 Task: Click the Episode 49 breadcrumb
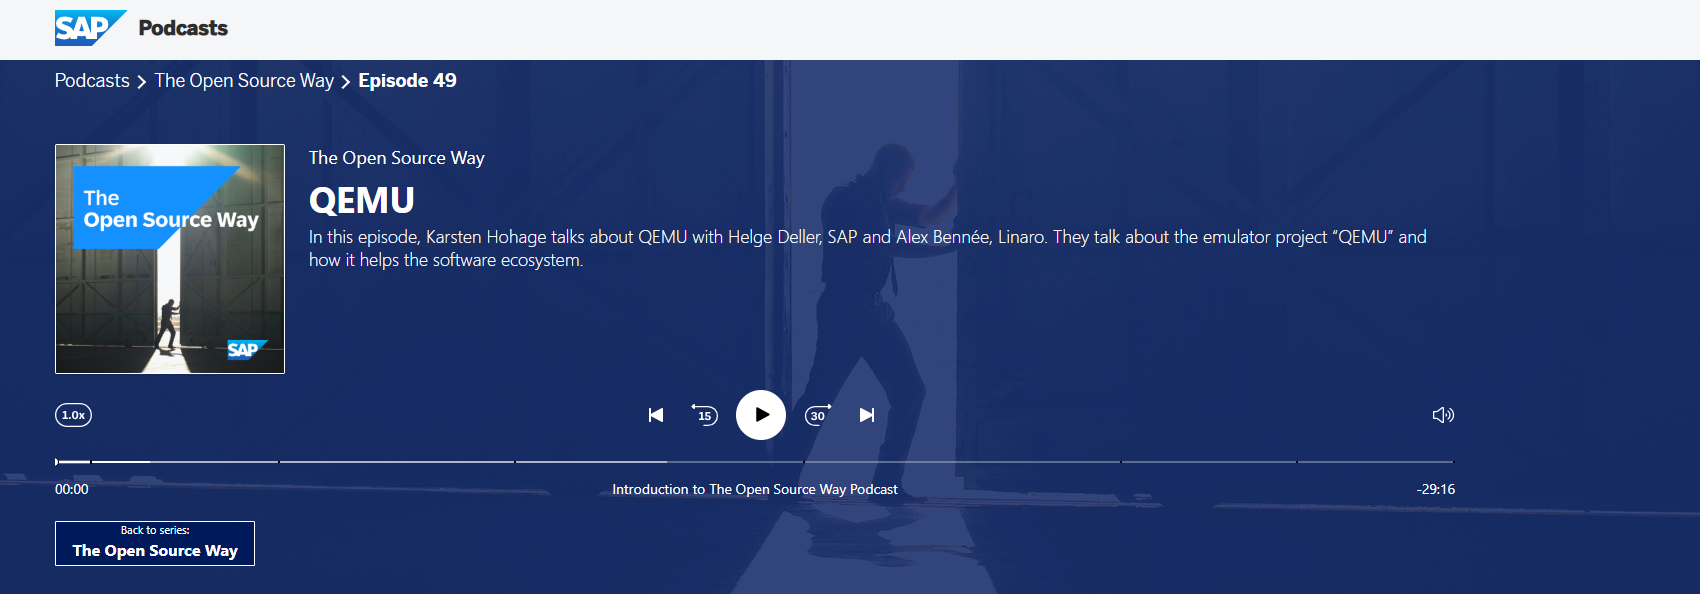pos(407,81)
